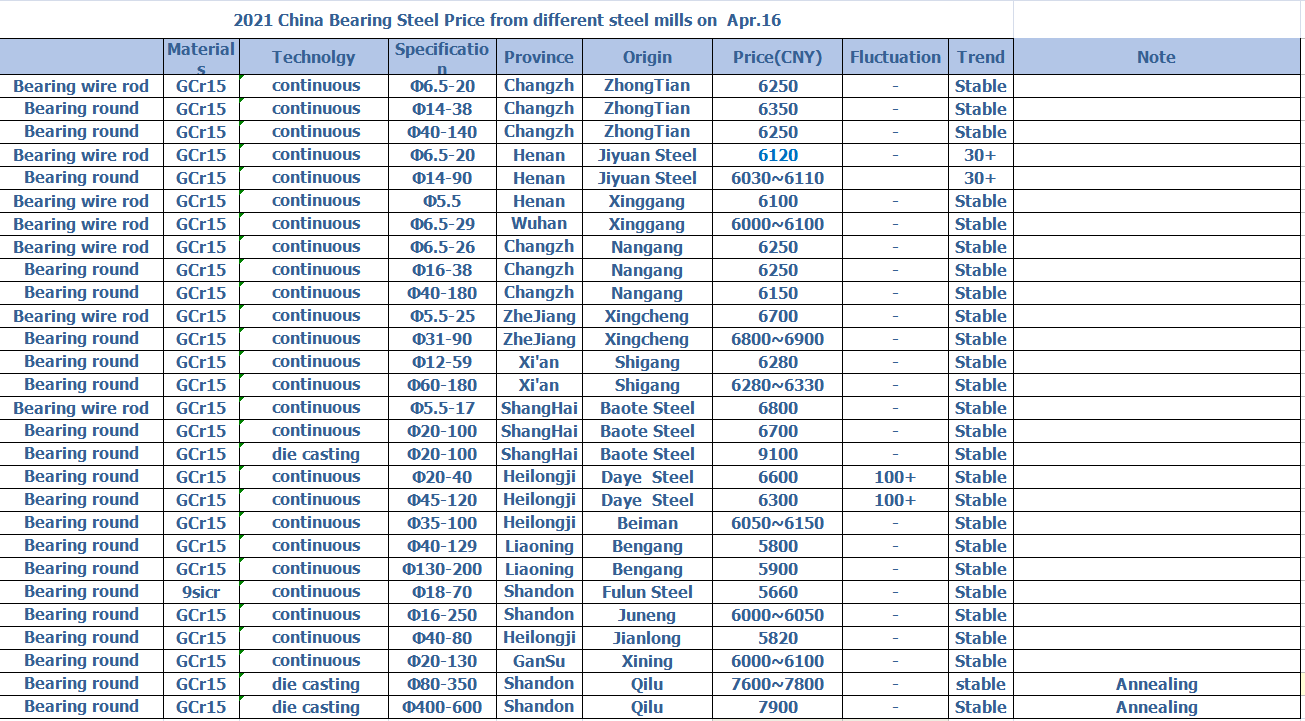Viewport: 1305px width, 721px height.
Task: Select the 7600~7800 price cell
Action: pos(777,684)
